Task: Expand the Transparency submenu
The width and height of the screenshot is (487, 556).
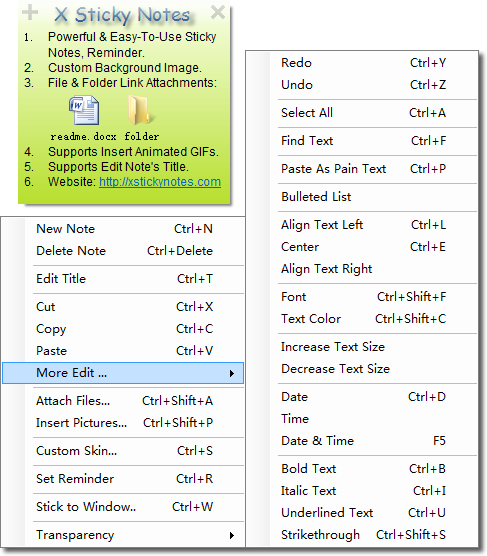Action: pyautogui.click(x=123, y=535)
